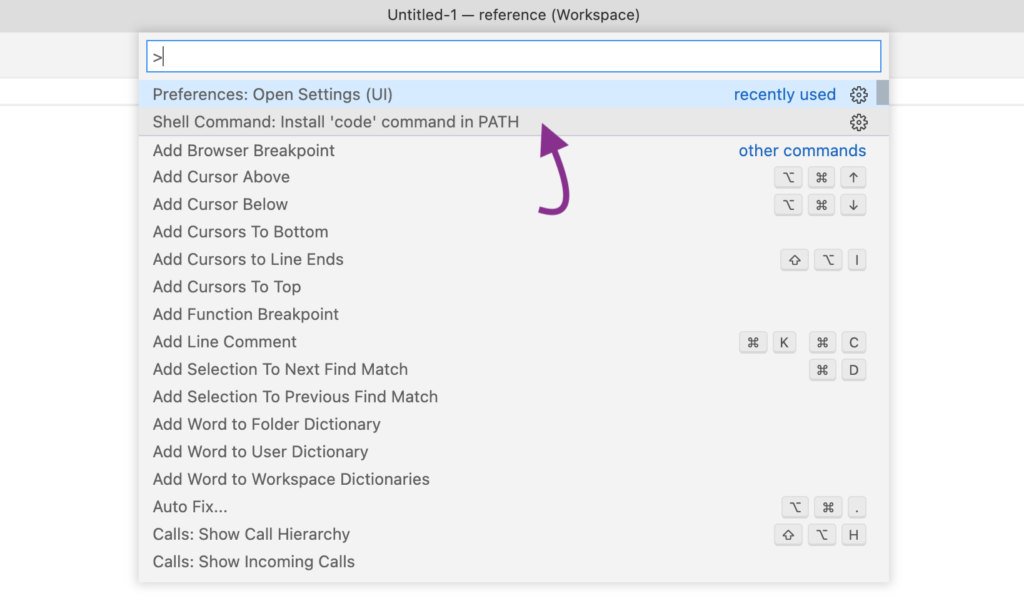Screen dimensions: 1024x601
Task: Open the recently used link
Action: (x=785, y=94)
